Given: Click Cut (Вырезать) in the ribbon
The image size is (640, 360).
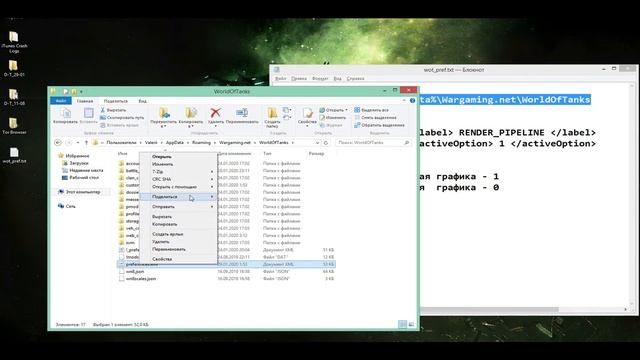Looking at the screenshot, I should [113, 110].
